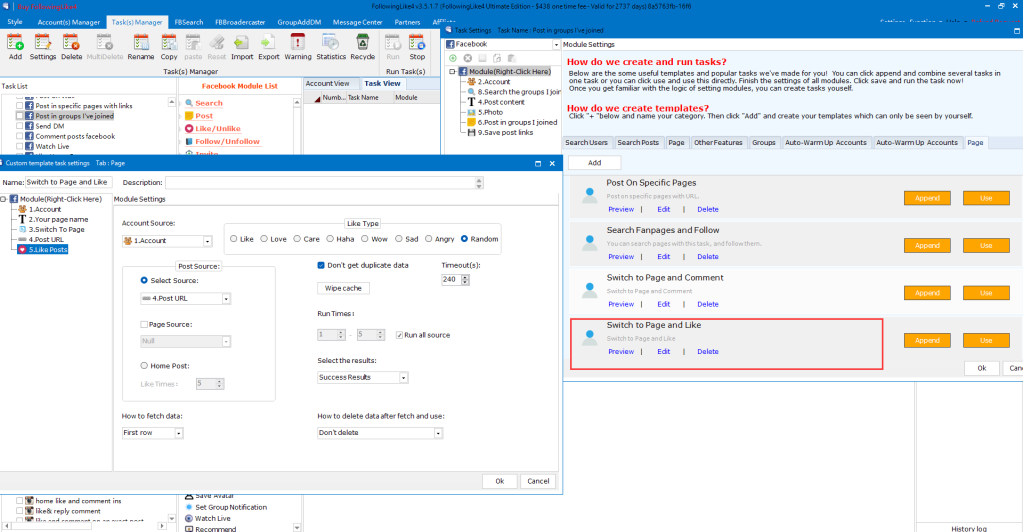Choose the Home Post radio button
The width and height of the screenshot is (1023, 532).
pyautogui.click(x=144, y=366)
